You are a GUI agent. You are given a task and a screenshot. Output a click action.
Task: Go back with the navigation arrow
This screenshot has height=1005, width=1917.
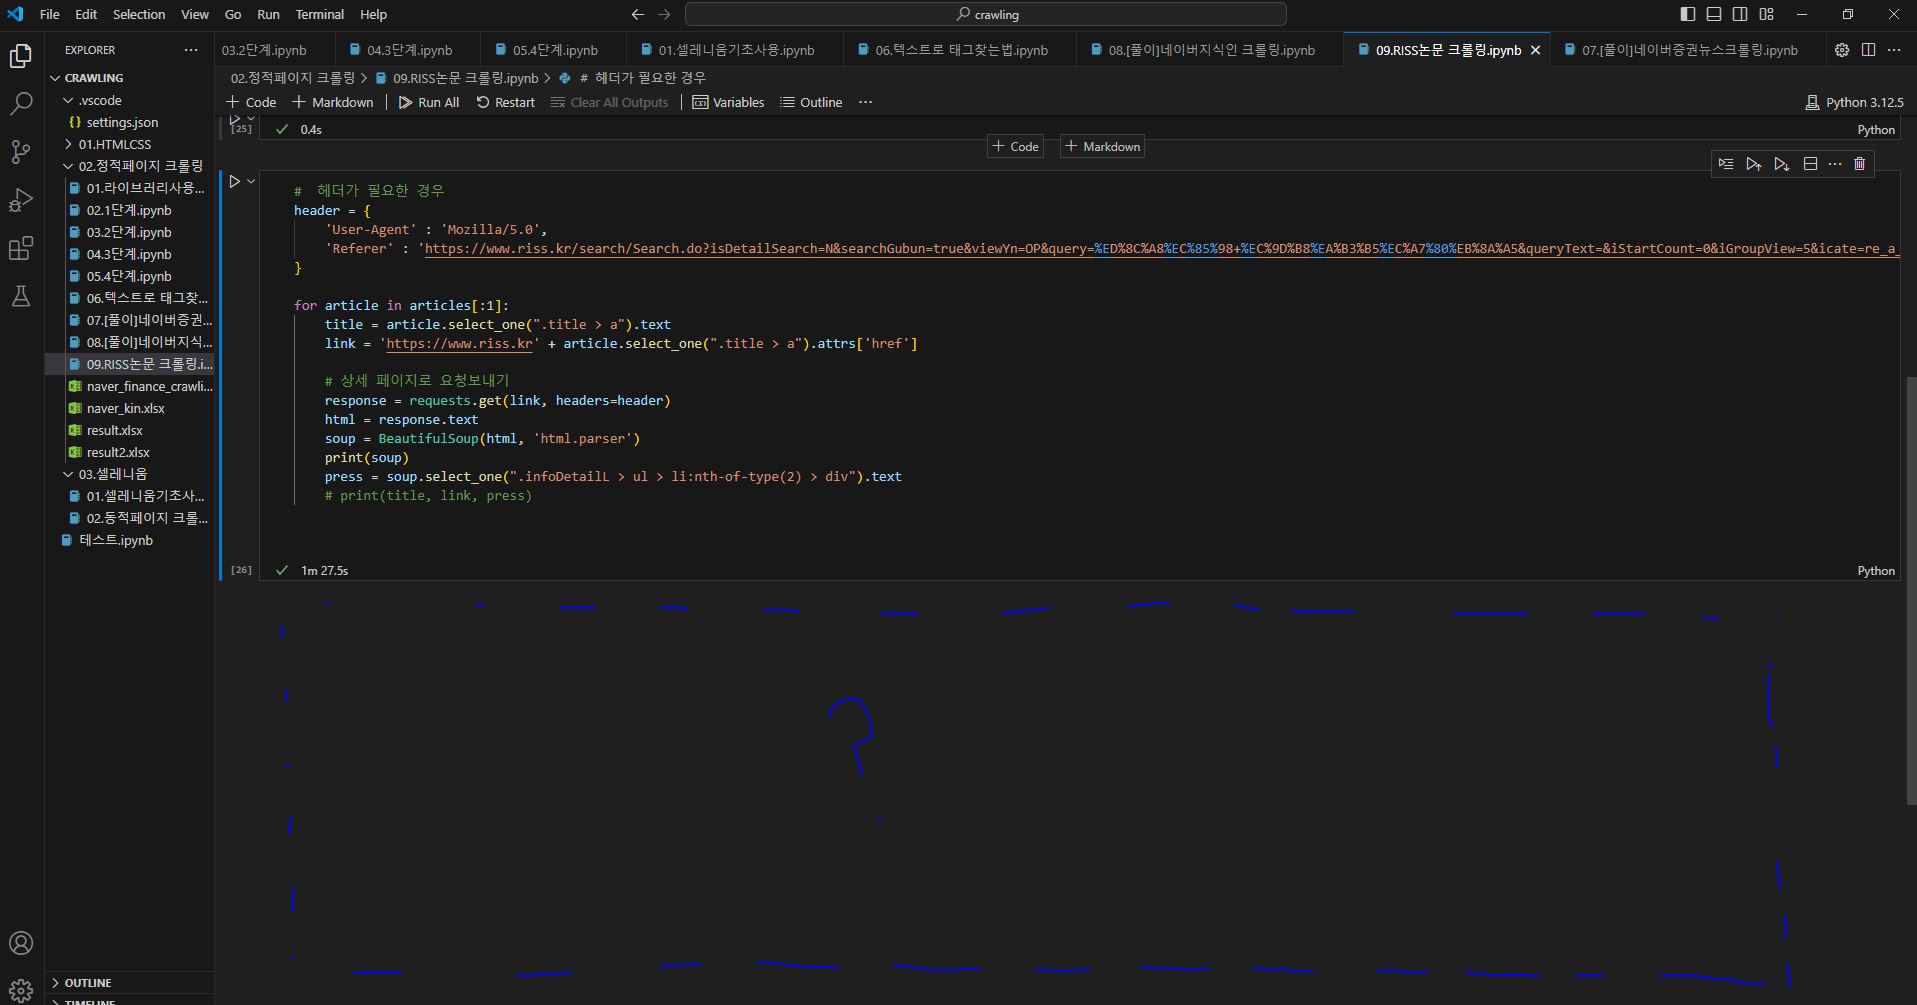[x=638, y=15]
